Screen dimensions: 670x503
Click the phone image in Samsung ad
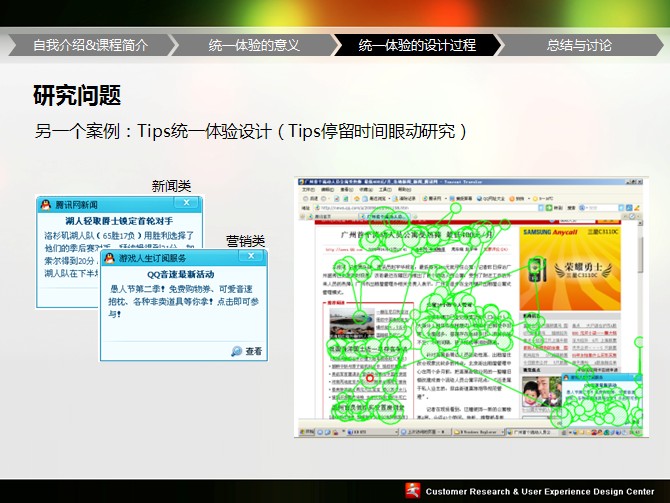pos(535,271)
